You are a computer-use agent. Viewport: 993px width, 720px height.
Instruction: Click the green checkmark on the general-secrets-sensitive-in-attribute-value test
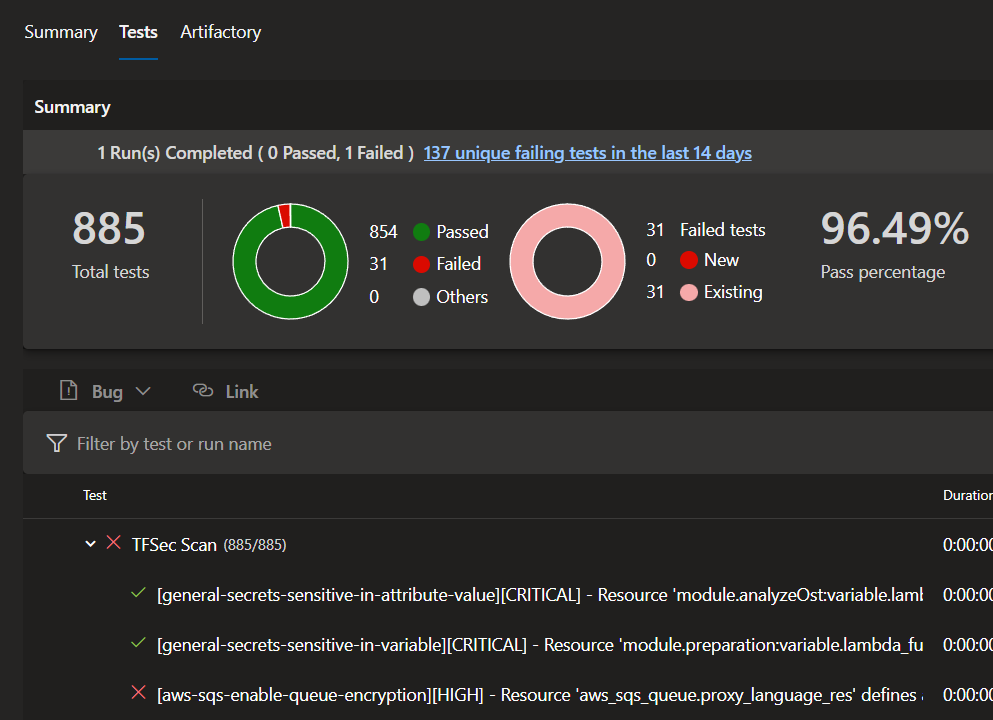[x=138, y=594]
